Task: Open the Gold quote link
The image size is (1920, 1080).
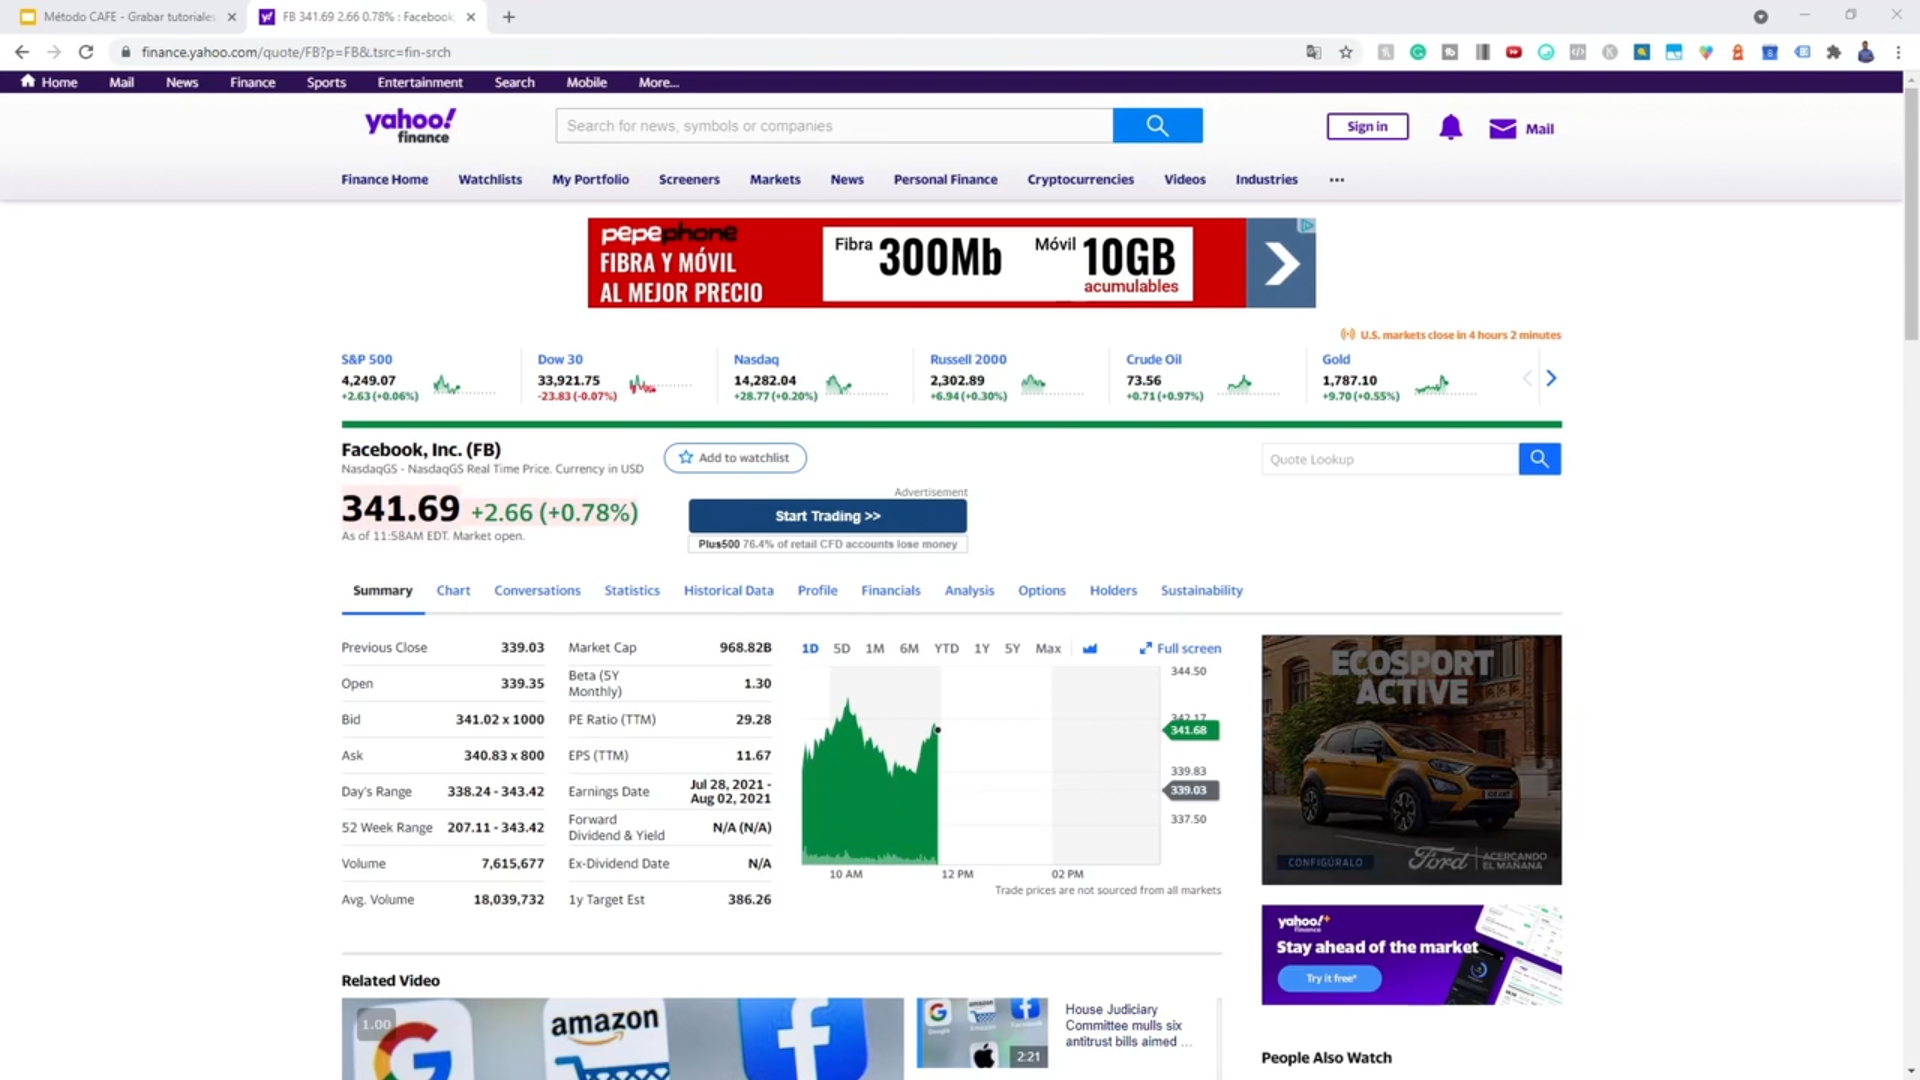Action: click(1336, 360)
